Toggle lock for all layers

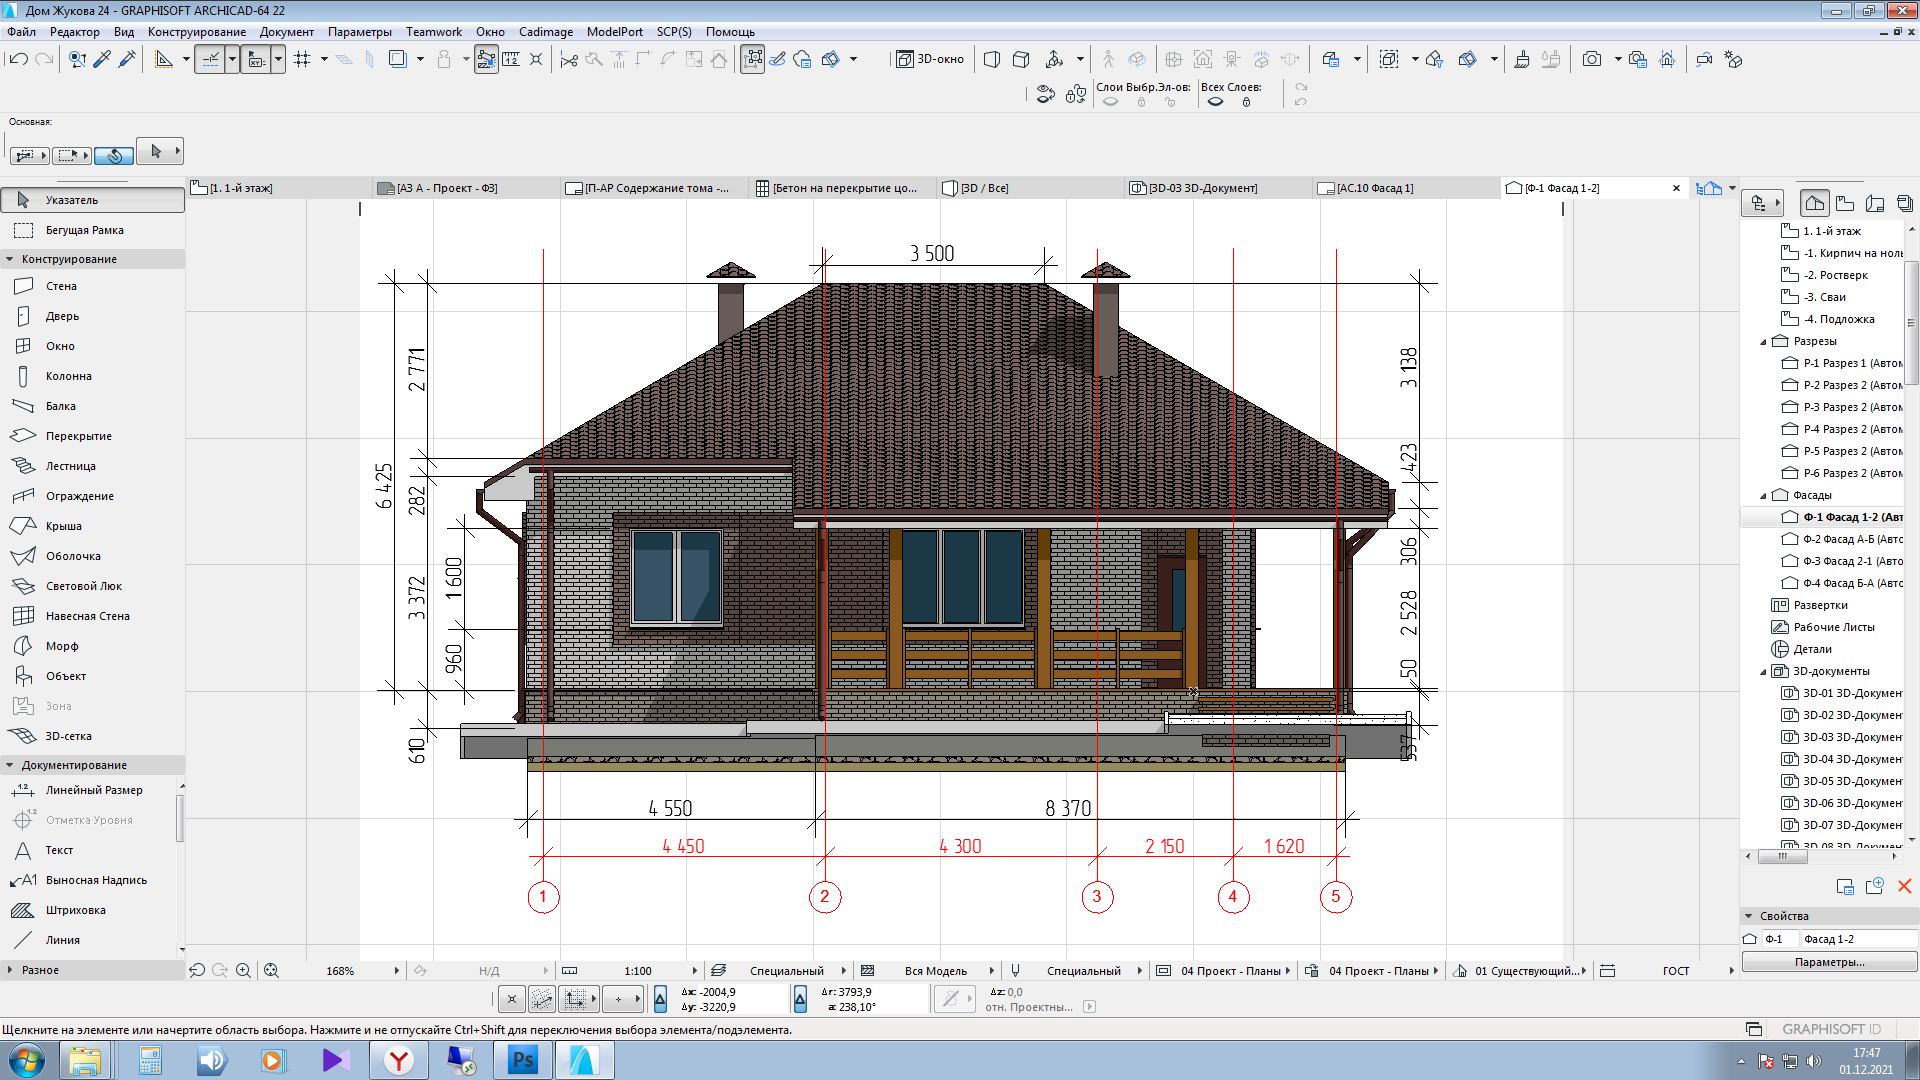(x=1246, y=102)
